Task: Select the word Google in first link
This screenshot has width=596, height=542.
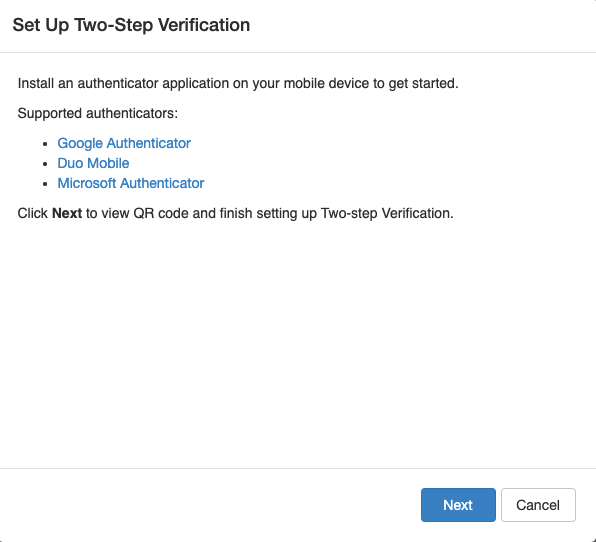Action: click(80, 143)
